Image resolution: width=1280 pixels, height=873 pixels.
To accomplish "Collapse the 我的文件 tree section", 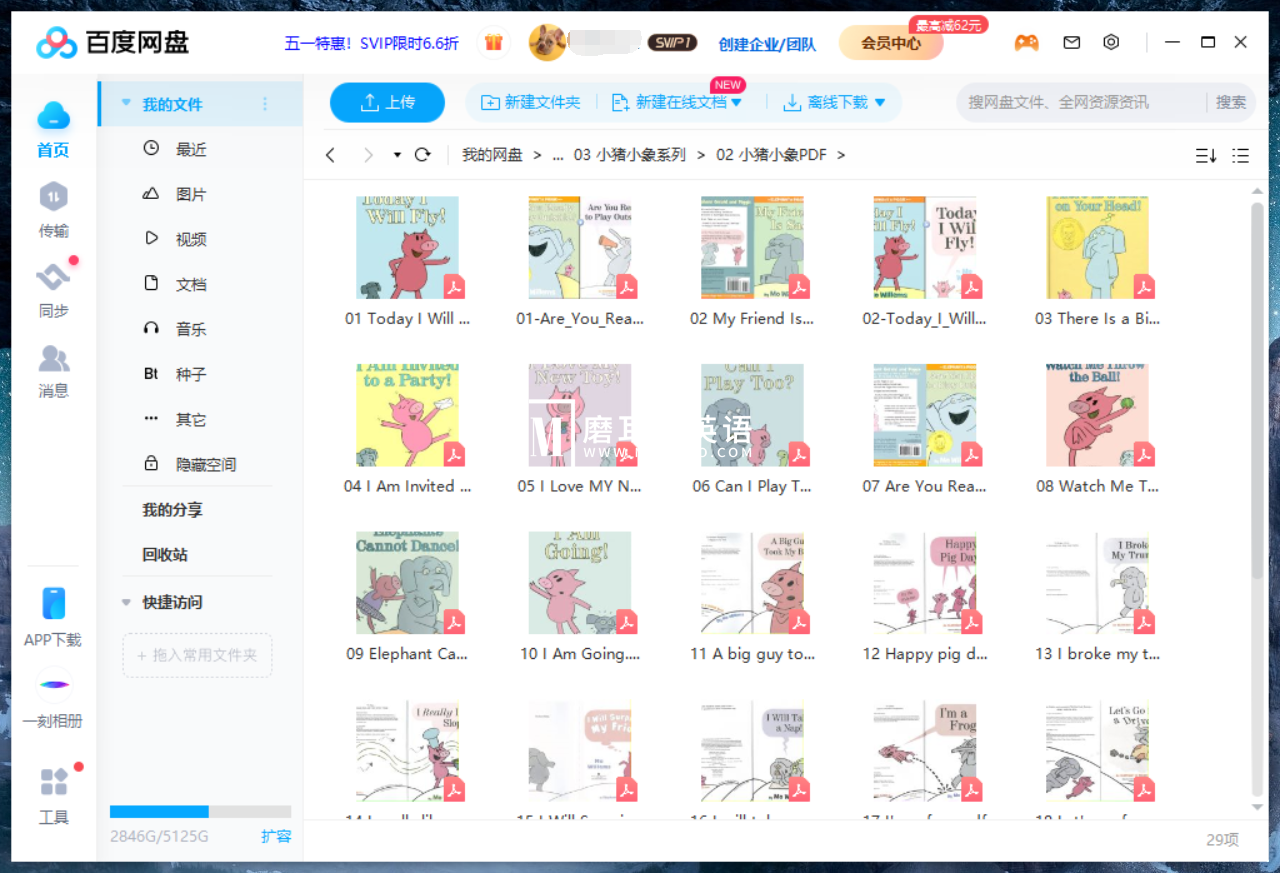I will click(x=124, y=103).
